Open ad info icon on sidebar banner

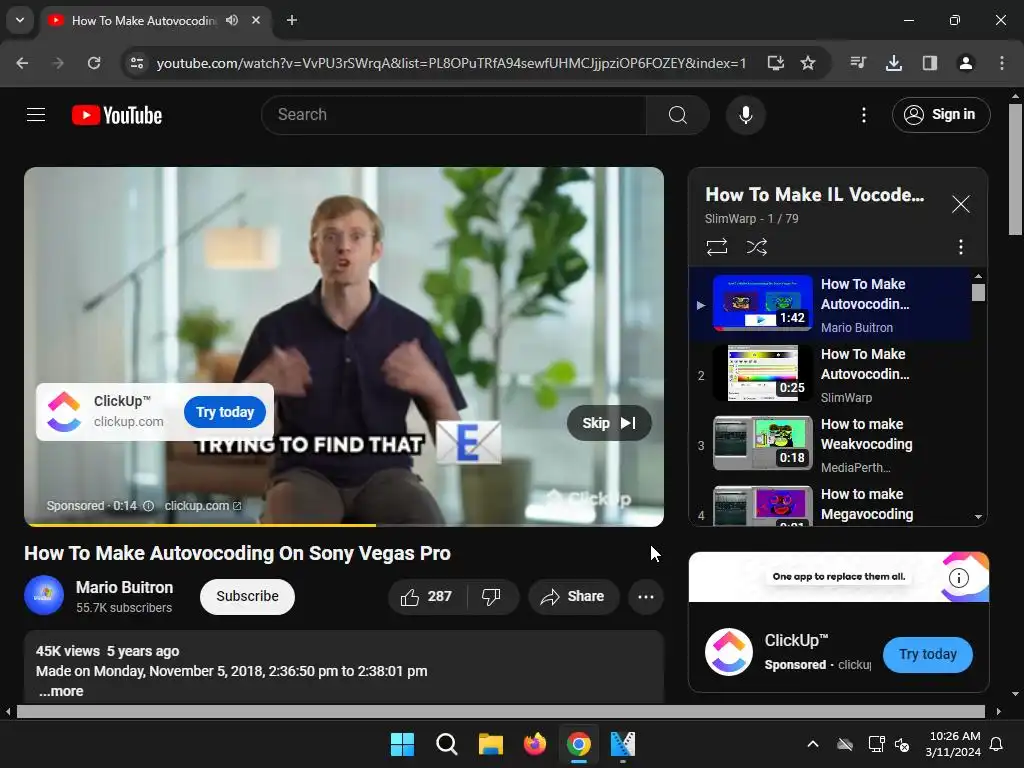958,578
